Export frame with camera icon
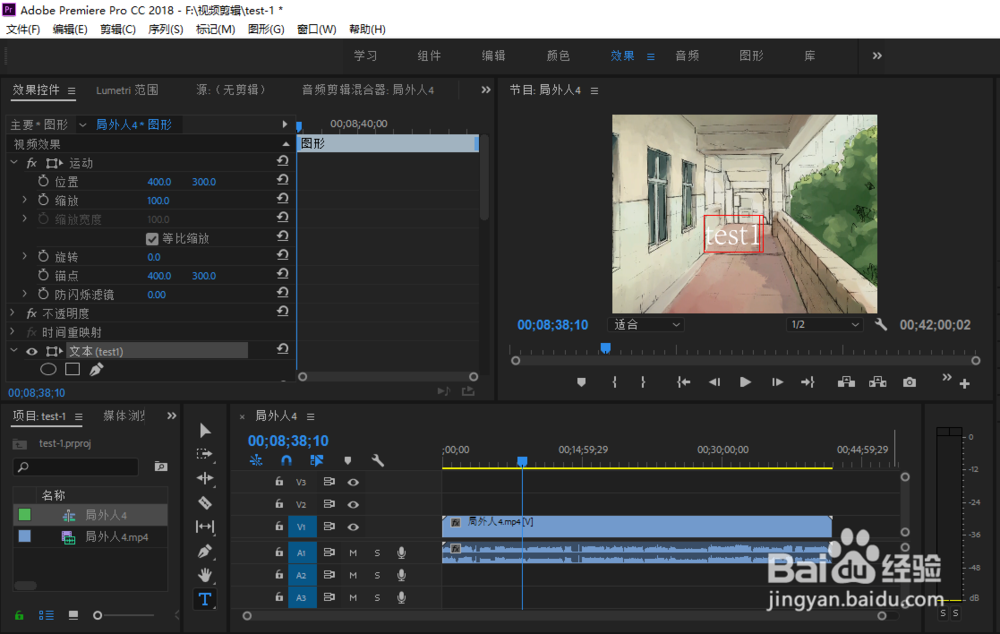 [x=909, y=382]
